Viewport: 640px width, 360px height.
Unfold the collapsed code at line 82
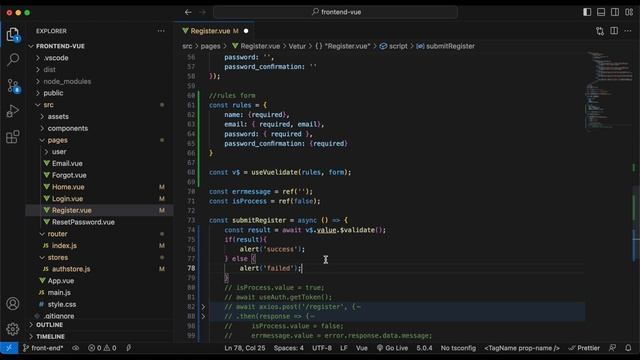coord(203,307)
